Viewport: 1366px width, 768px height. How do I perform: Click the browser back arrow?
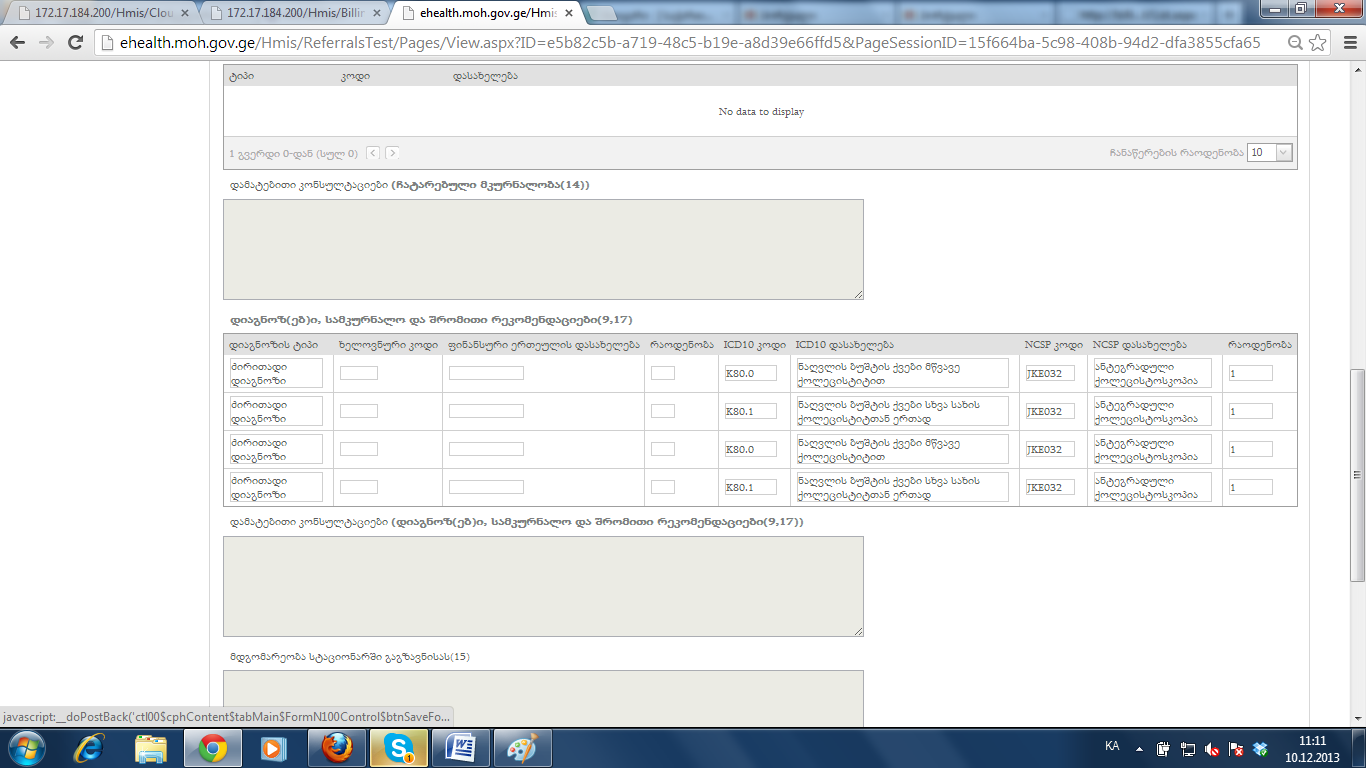point(17,43)
